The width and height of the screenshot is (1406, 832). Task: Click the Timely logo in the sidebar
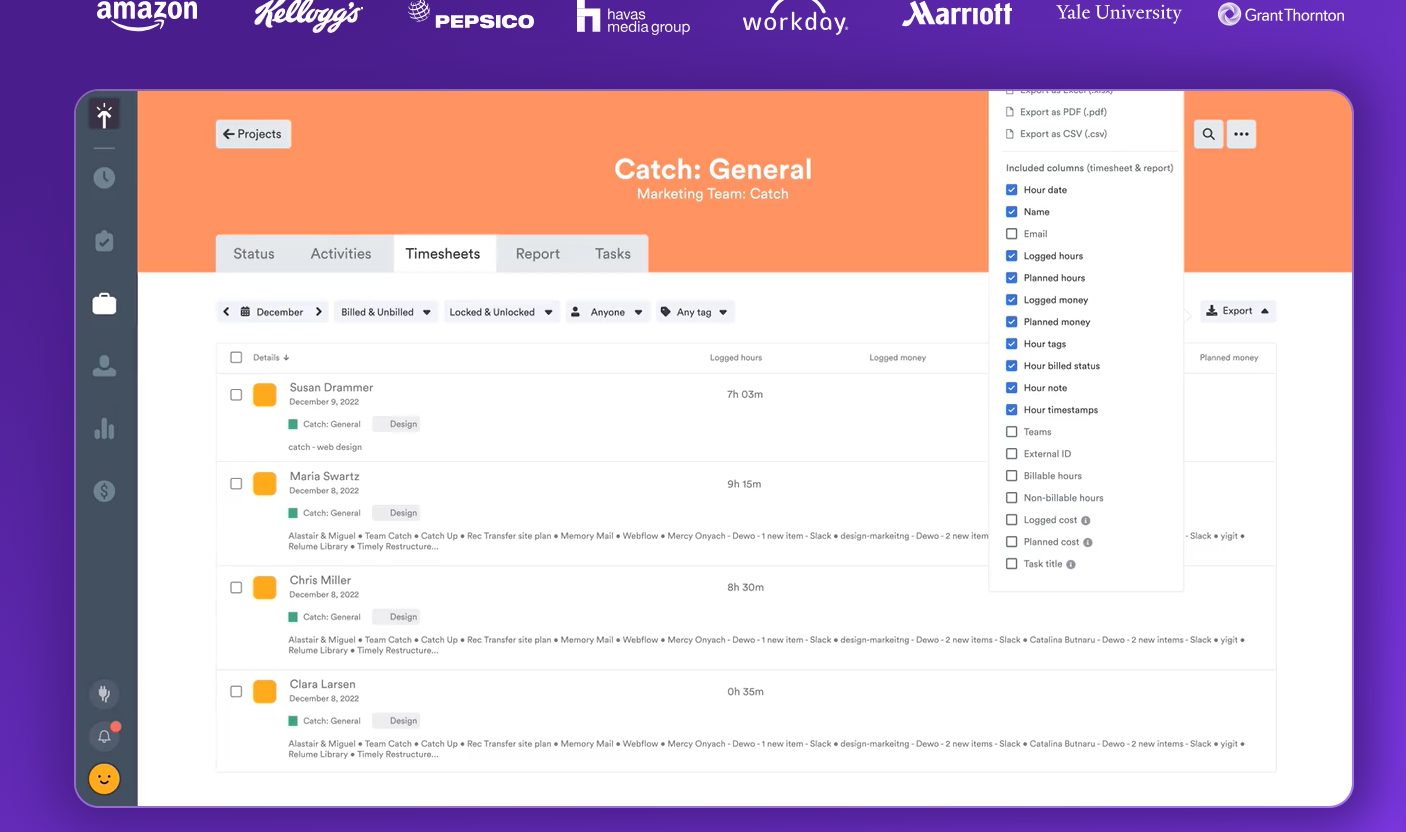[104, 114]
